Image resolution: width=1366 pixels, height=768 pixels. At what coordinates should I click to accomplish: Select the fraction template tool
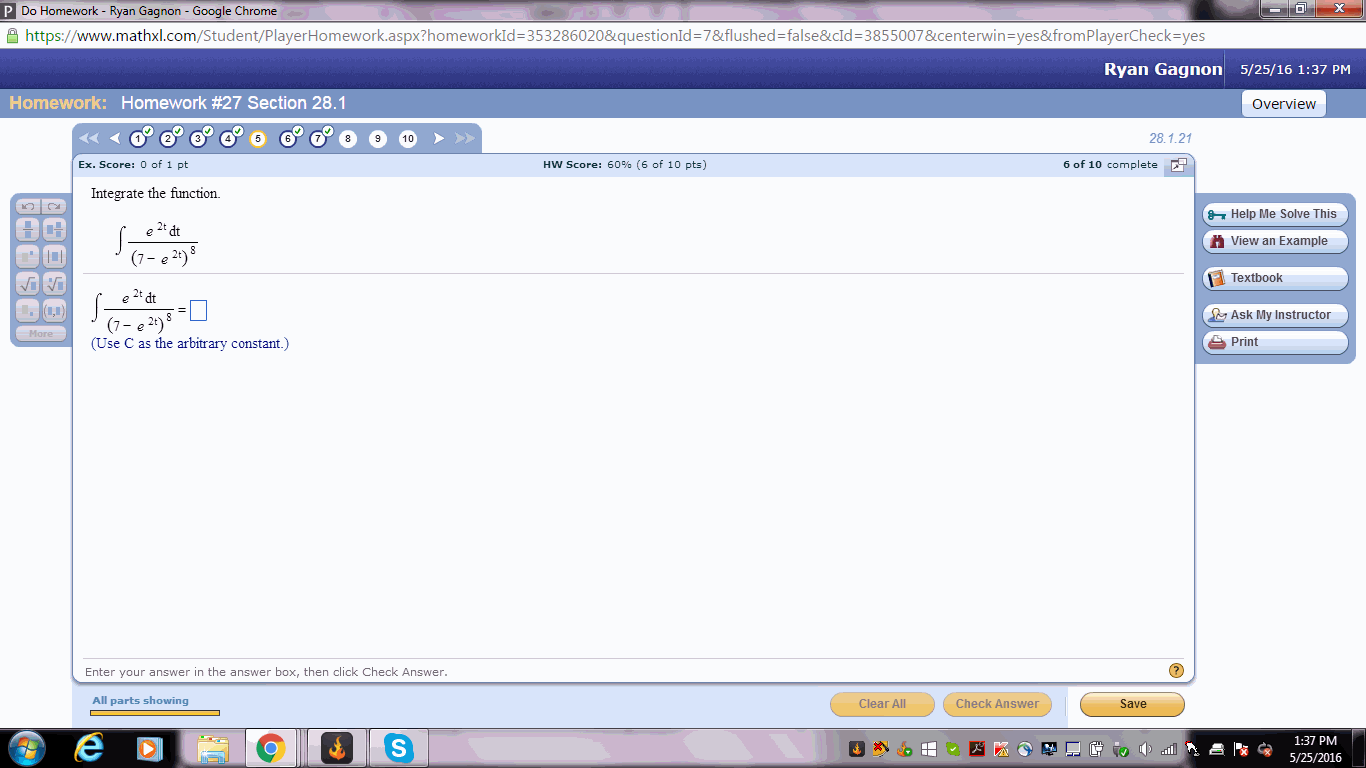(x=27, y=228)
